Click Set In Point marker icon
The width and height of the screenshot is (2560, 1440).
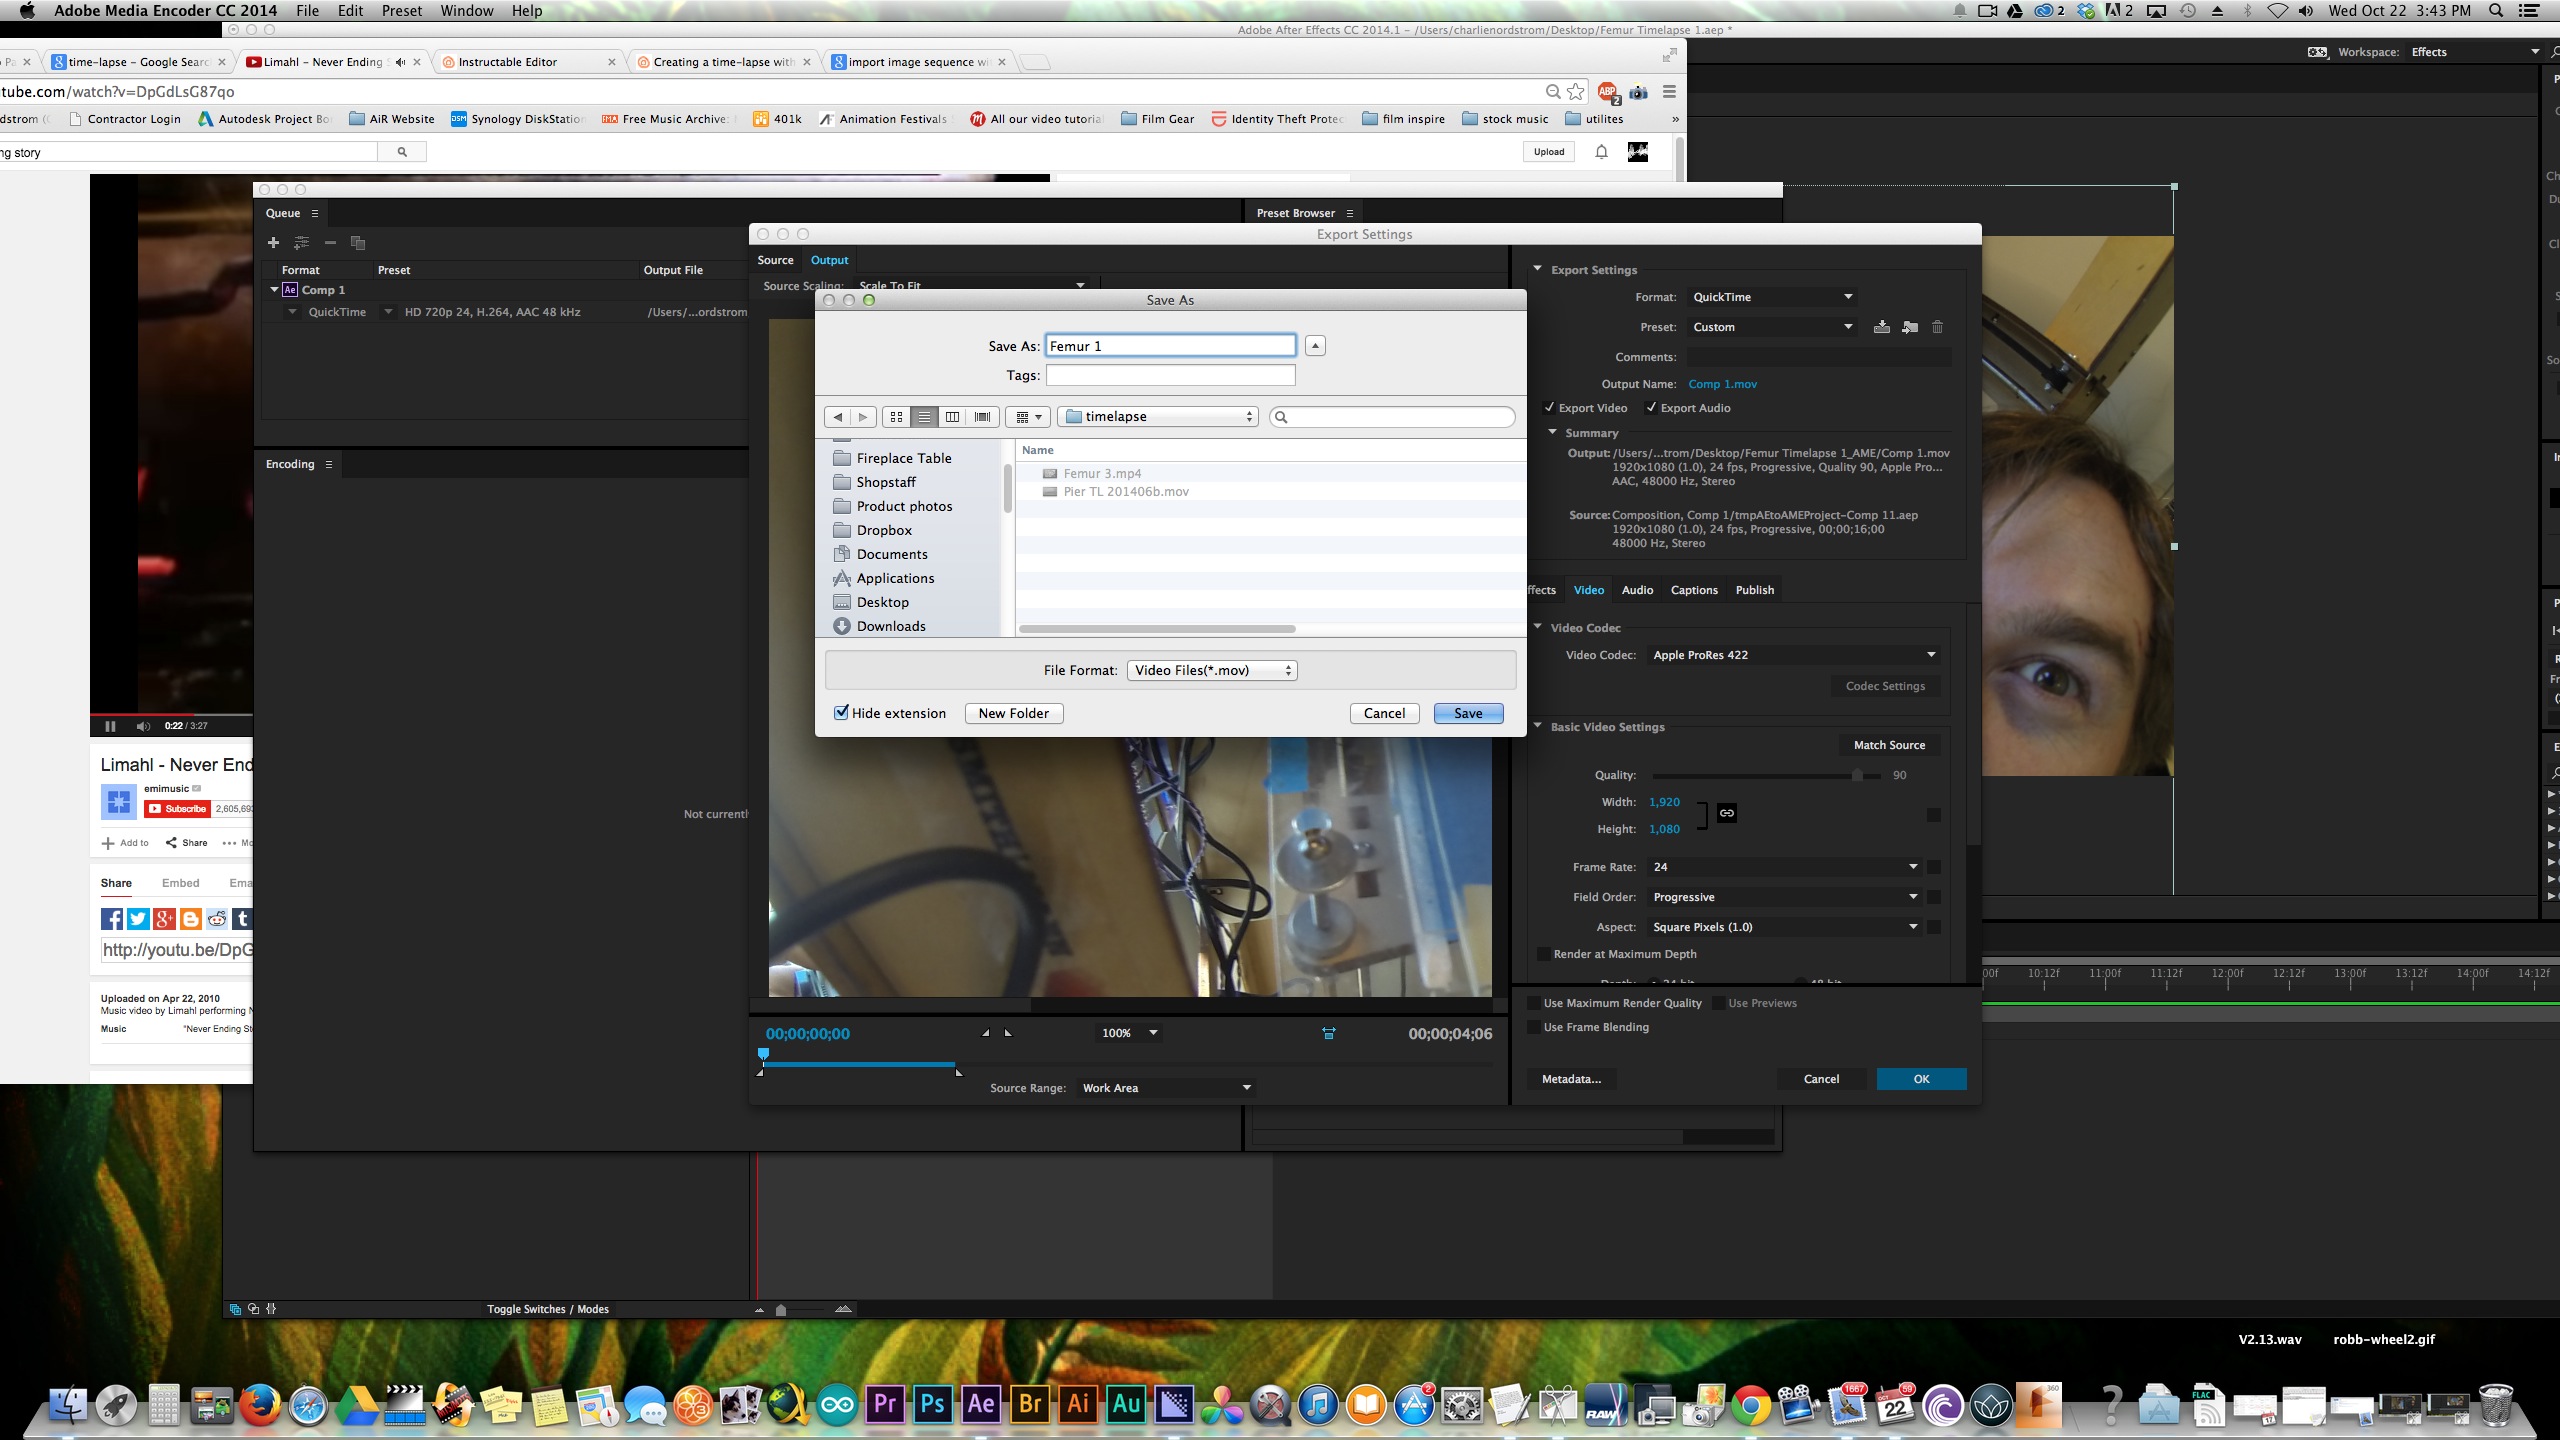pyautogui.click(x=986, y=1033)
